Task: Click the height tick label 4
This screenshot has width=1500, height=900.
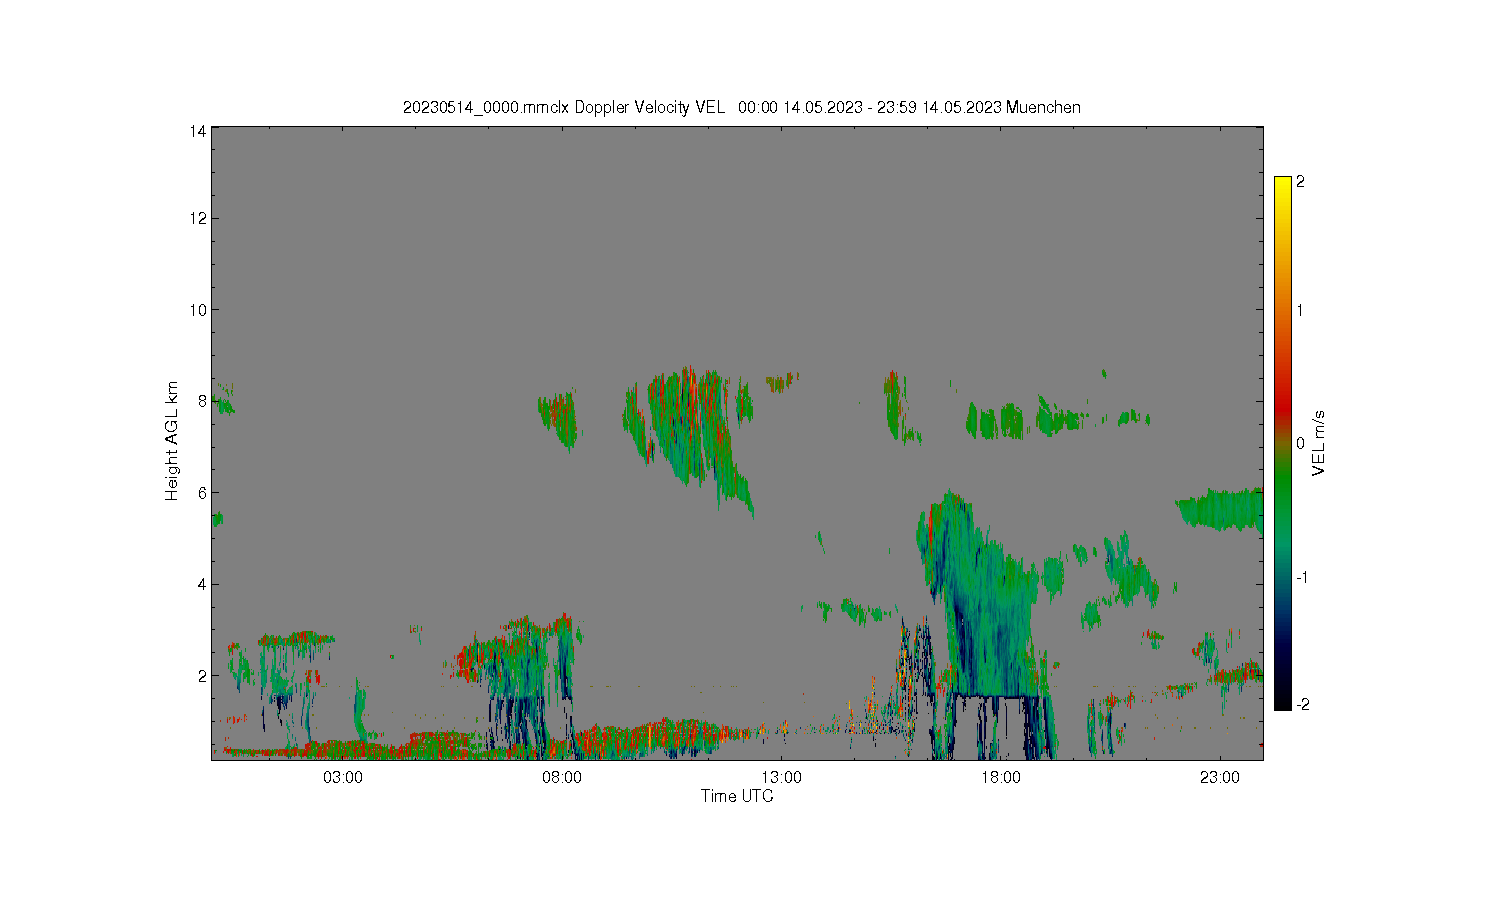Action: [202, 584]
